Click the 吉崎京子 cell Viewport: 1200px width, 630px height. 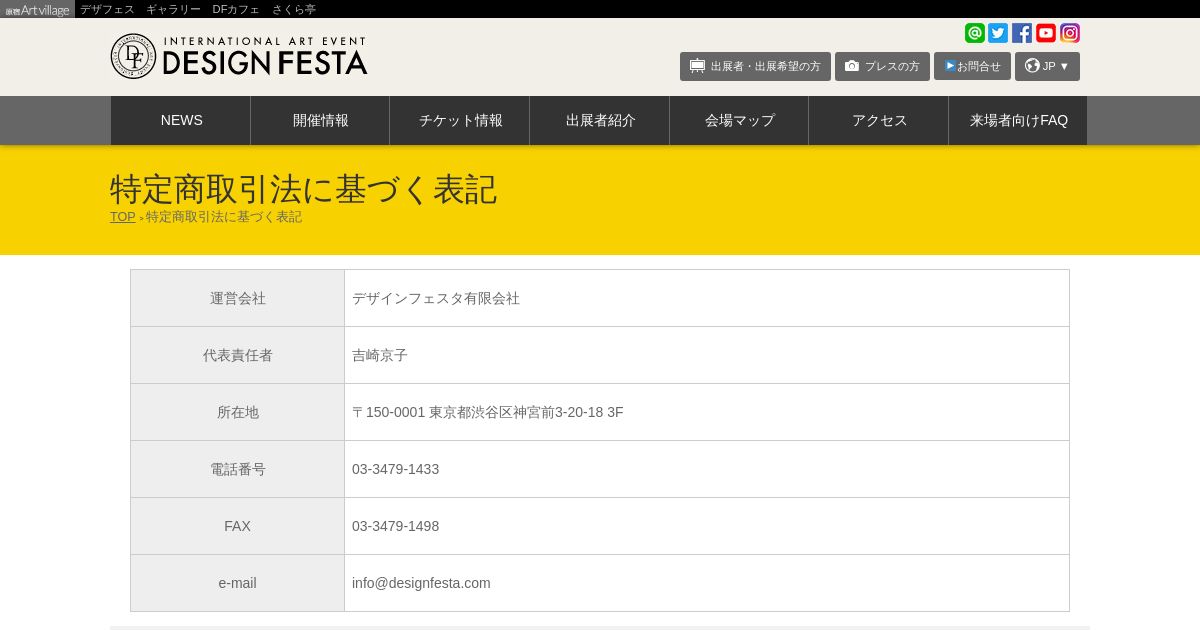(x=707, y=355)
